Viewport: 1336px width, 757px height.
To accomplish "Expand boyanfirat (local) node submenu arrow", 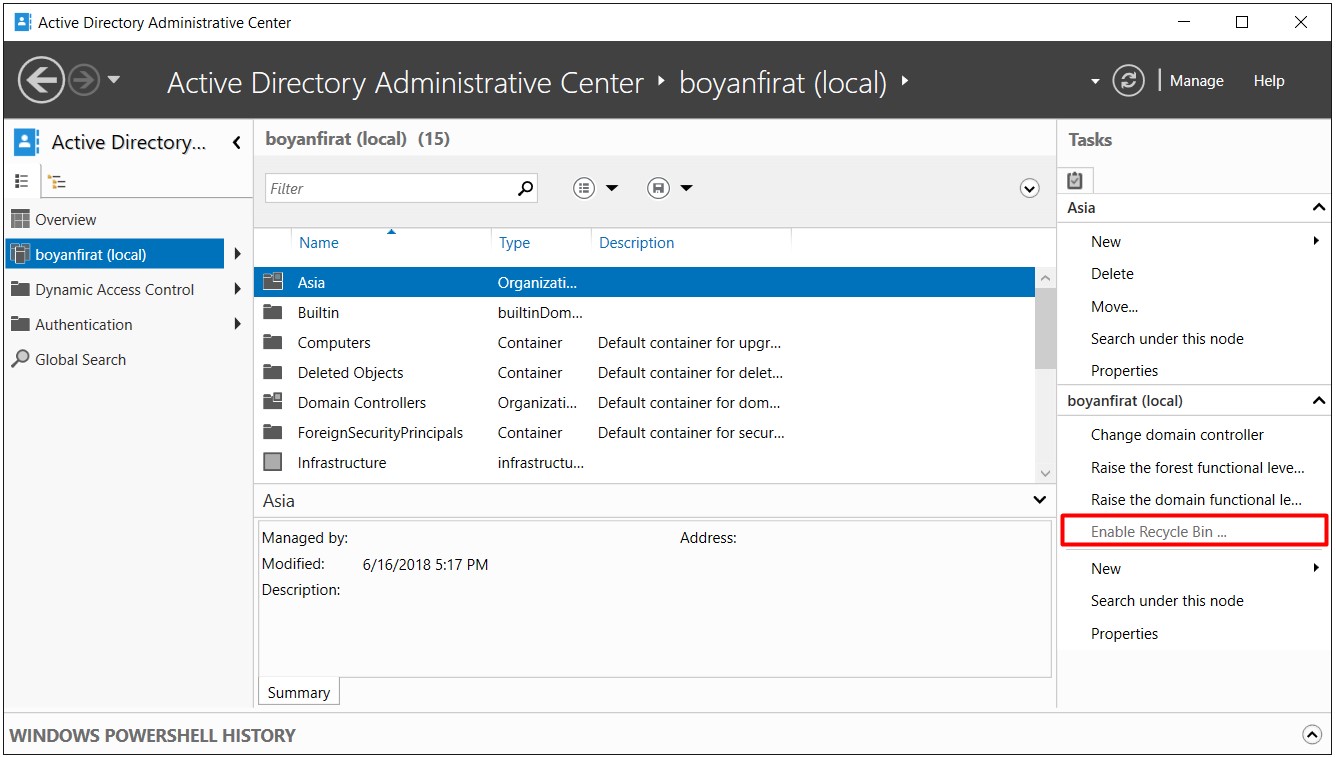I will click(237, 254).
